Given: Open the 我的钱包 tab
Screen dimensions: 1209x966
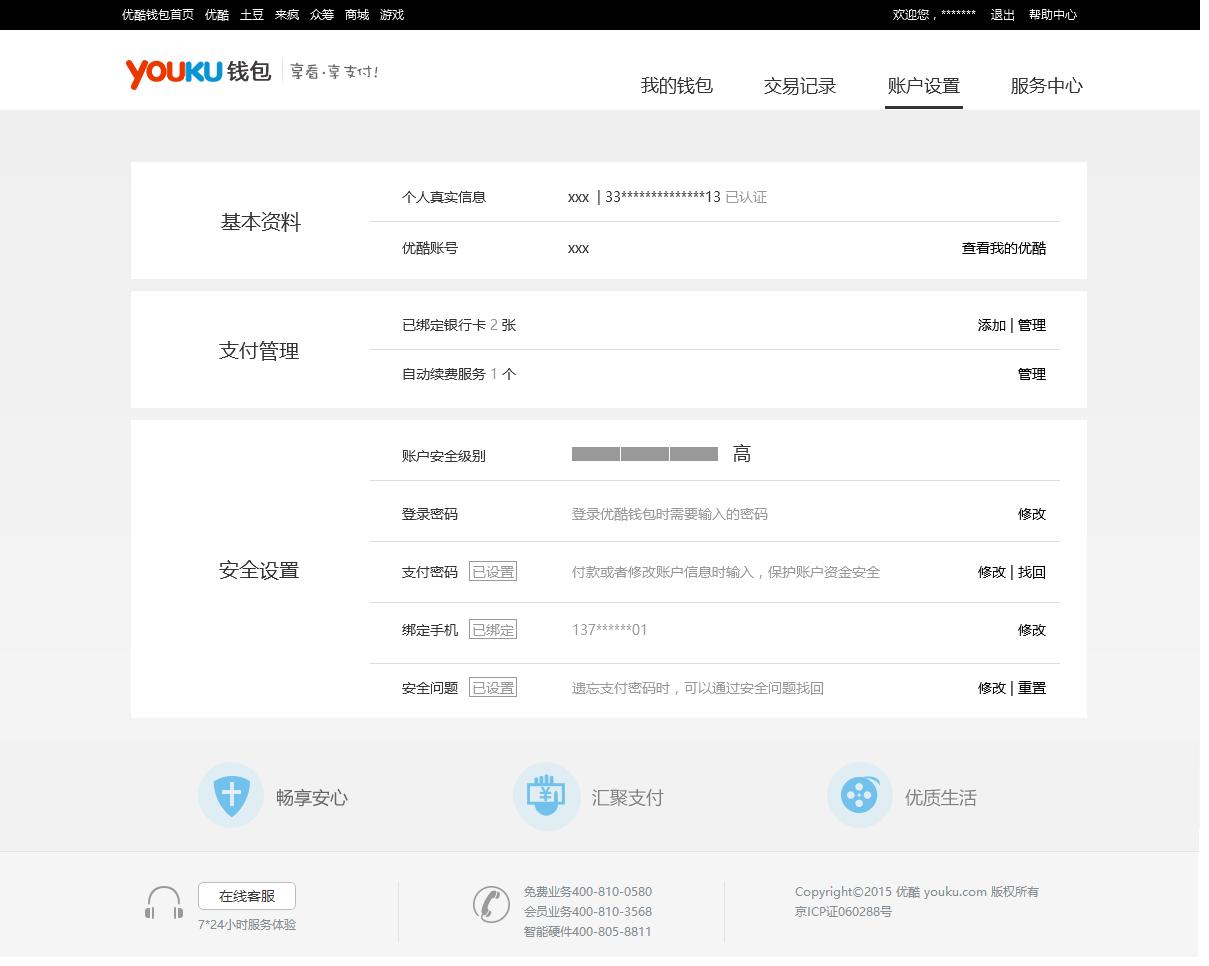Looking at the screenshot, I should [x=676, y=86].
